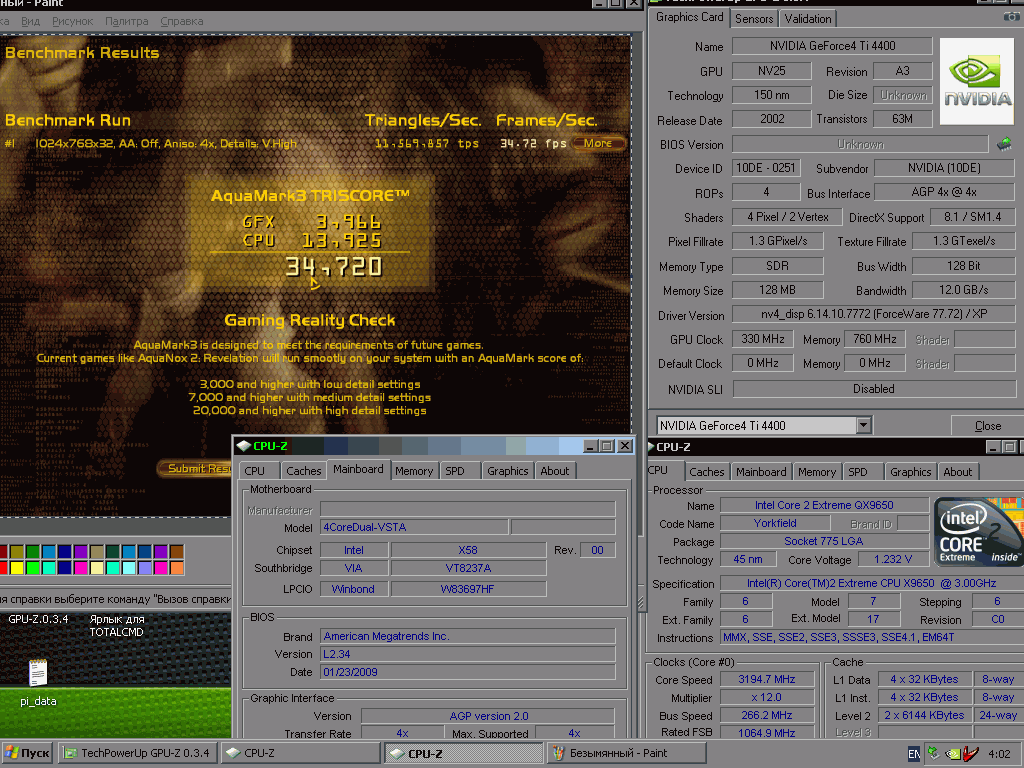Image resolution: width=1024 pixels, height=768 pixels.
Task: Open the GPU selection dropdown in GPU-Z
Action: (863, 425)
